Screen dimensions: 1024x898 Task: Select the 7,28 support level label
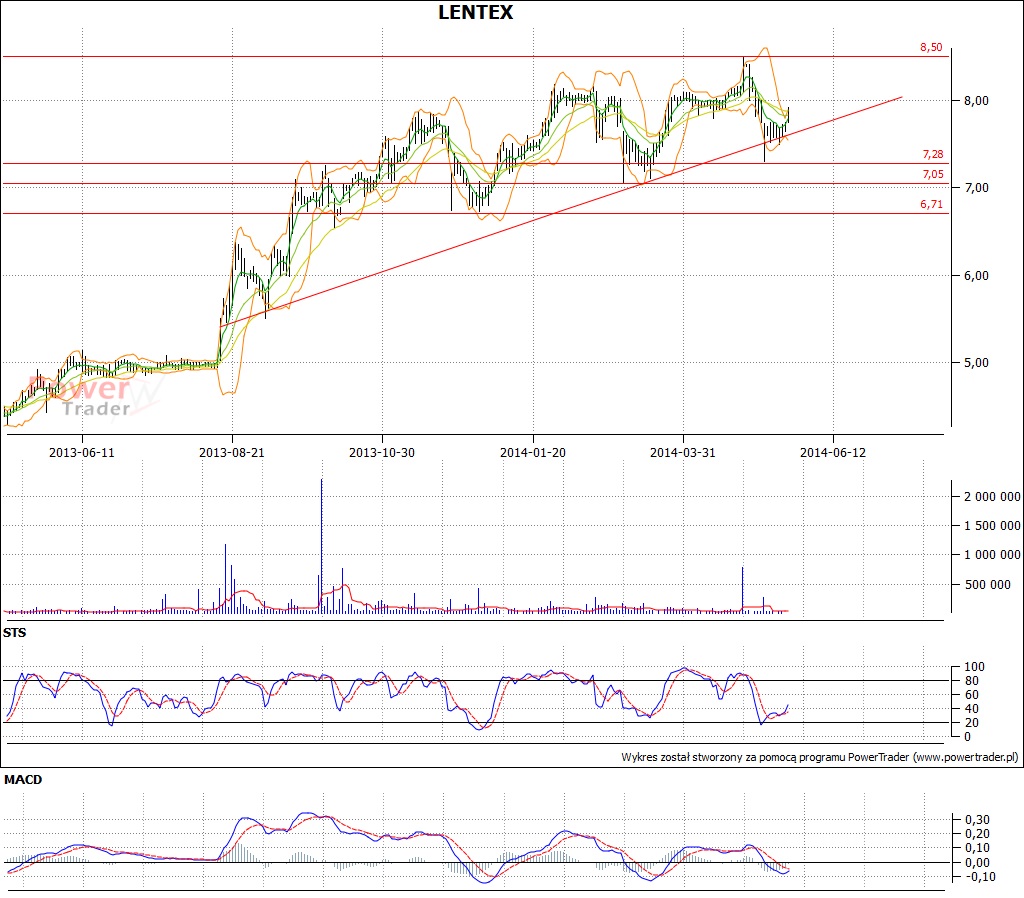[x=933, y=154]
